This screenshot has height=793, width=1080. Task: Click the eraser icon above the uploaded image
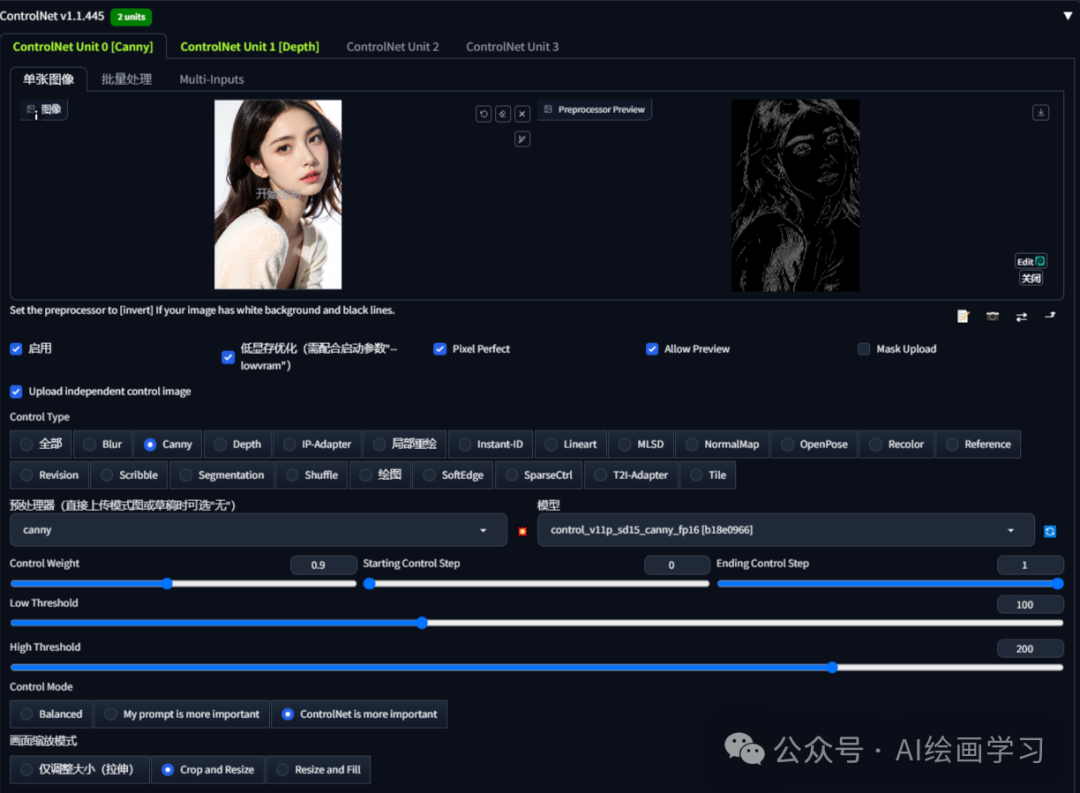coord(502,114)
